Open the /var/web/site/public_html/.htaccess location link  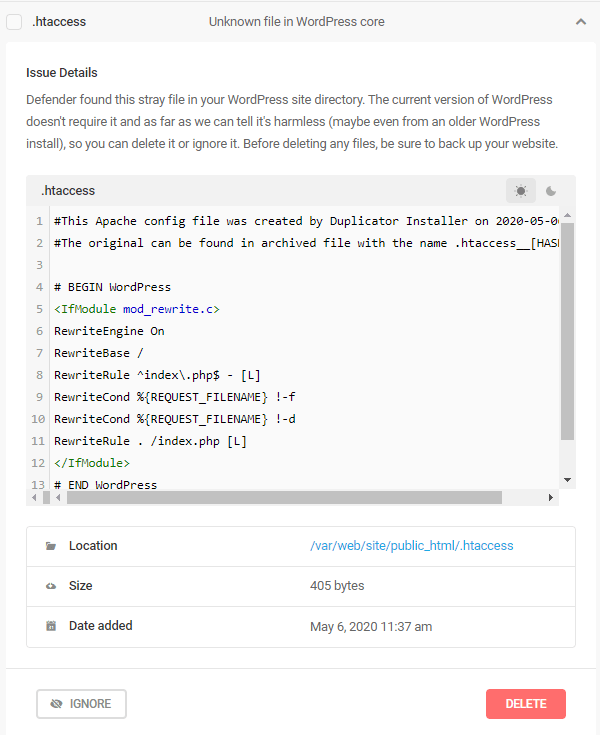(412, 546)
